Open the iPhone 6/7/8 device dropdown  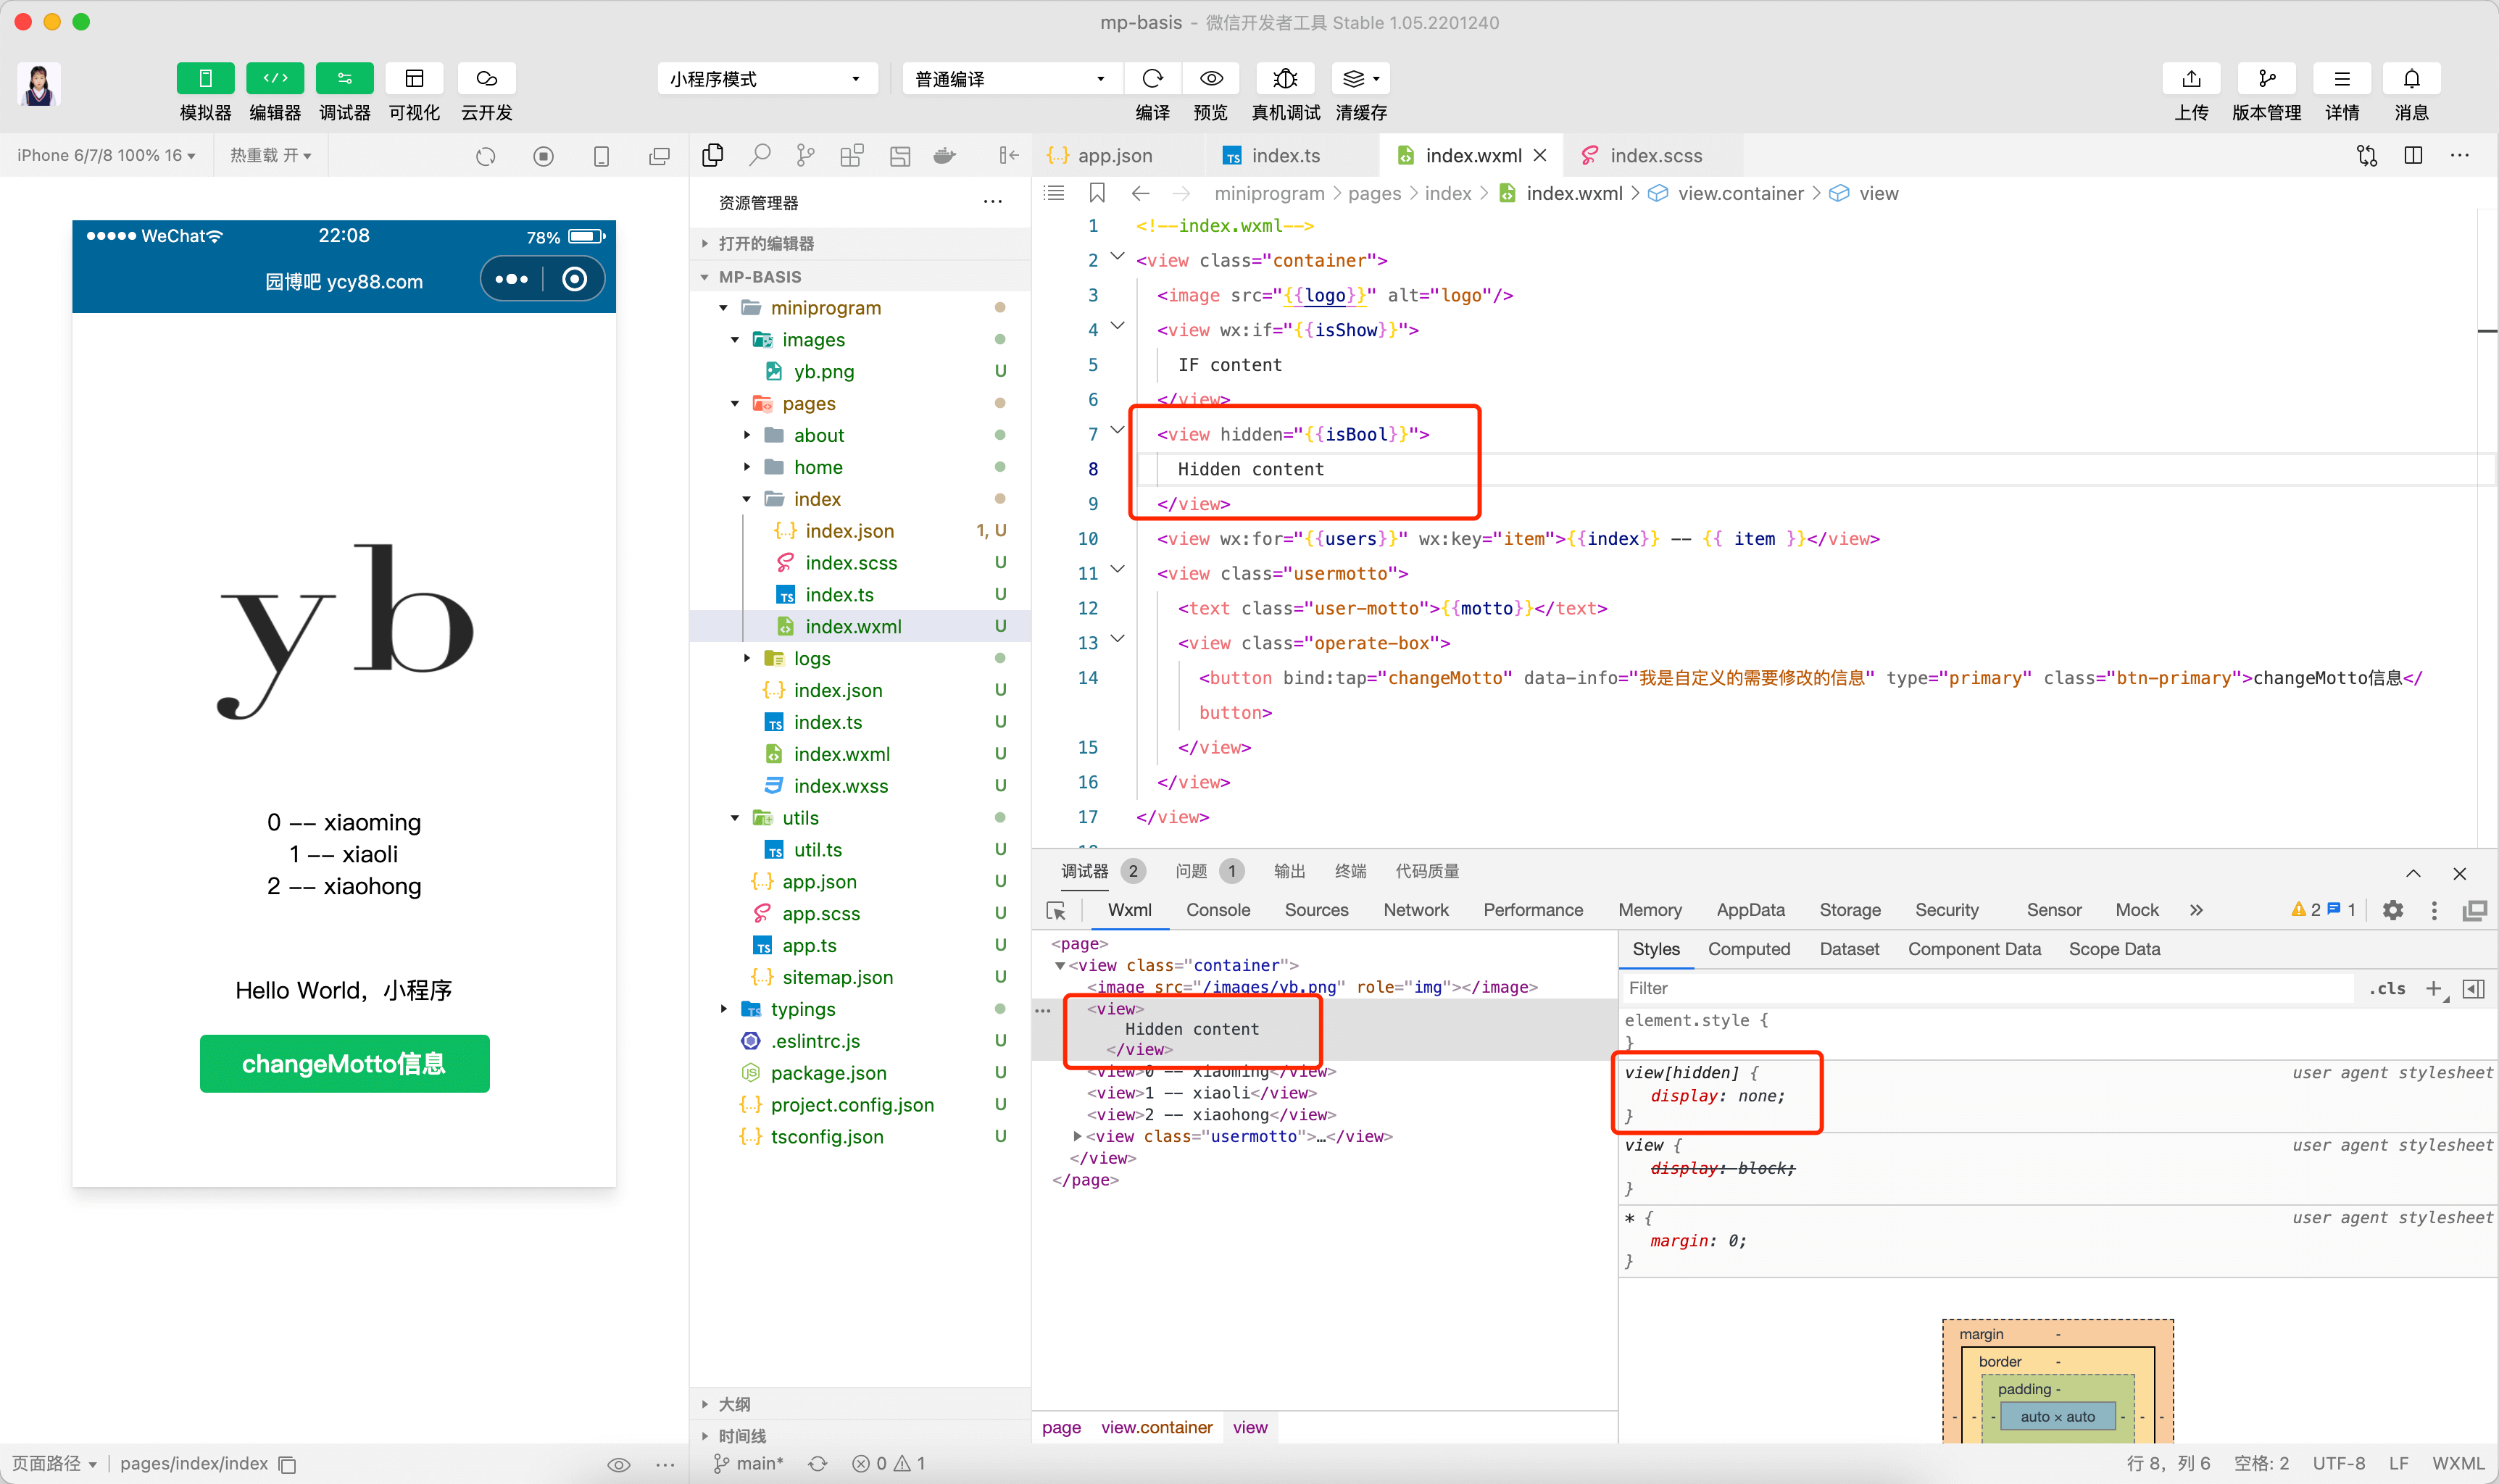106,155
